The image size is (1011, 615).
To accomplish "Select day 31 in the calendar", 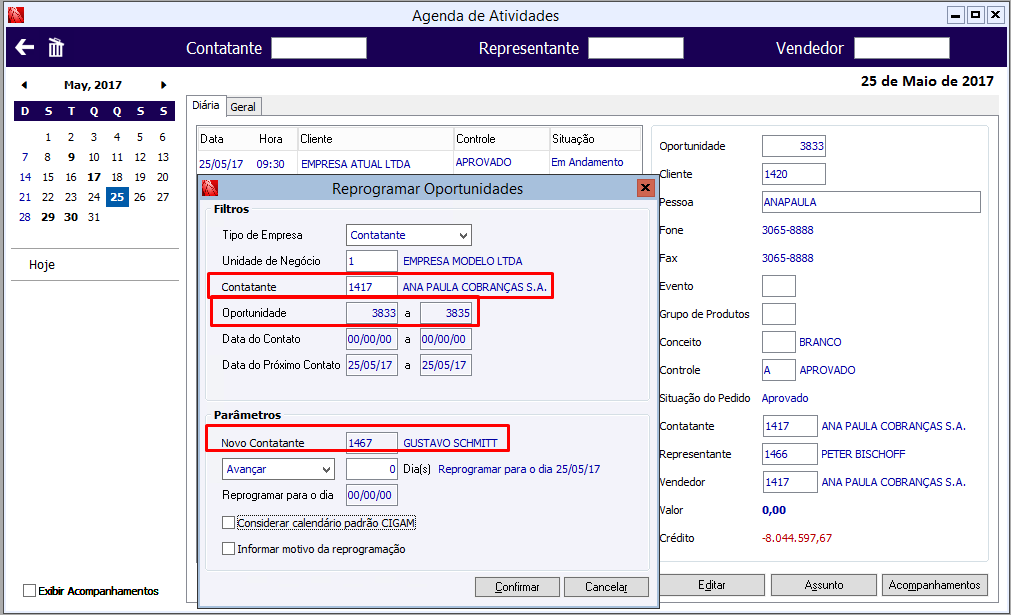I will click(94, 217).
